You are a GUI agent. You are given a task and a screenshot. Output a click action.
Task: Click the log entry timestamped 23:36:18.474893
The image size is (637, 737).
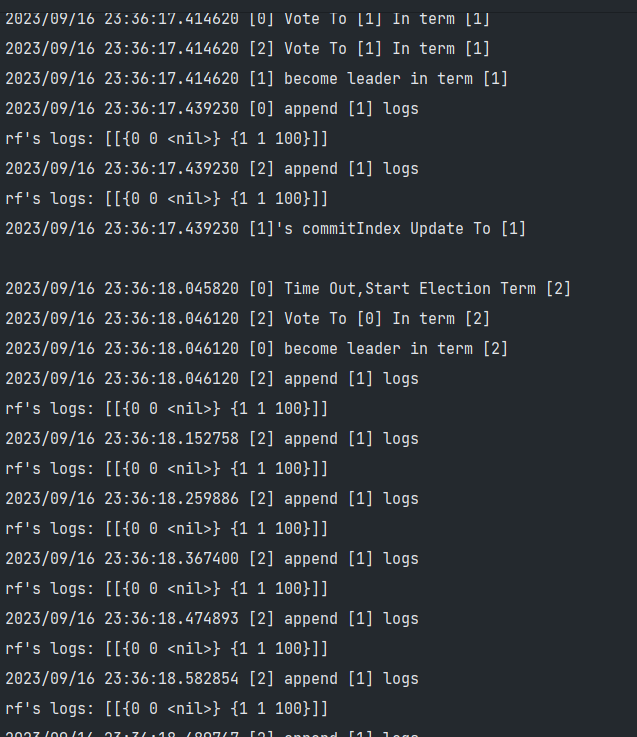click(x=212, y=618)
